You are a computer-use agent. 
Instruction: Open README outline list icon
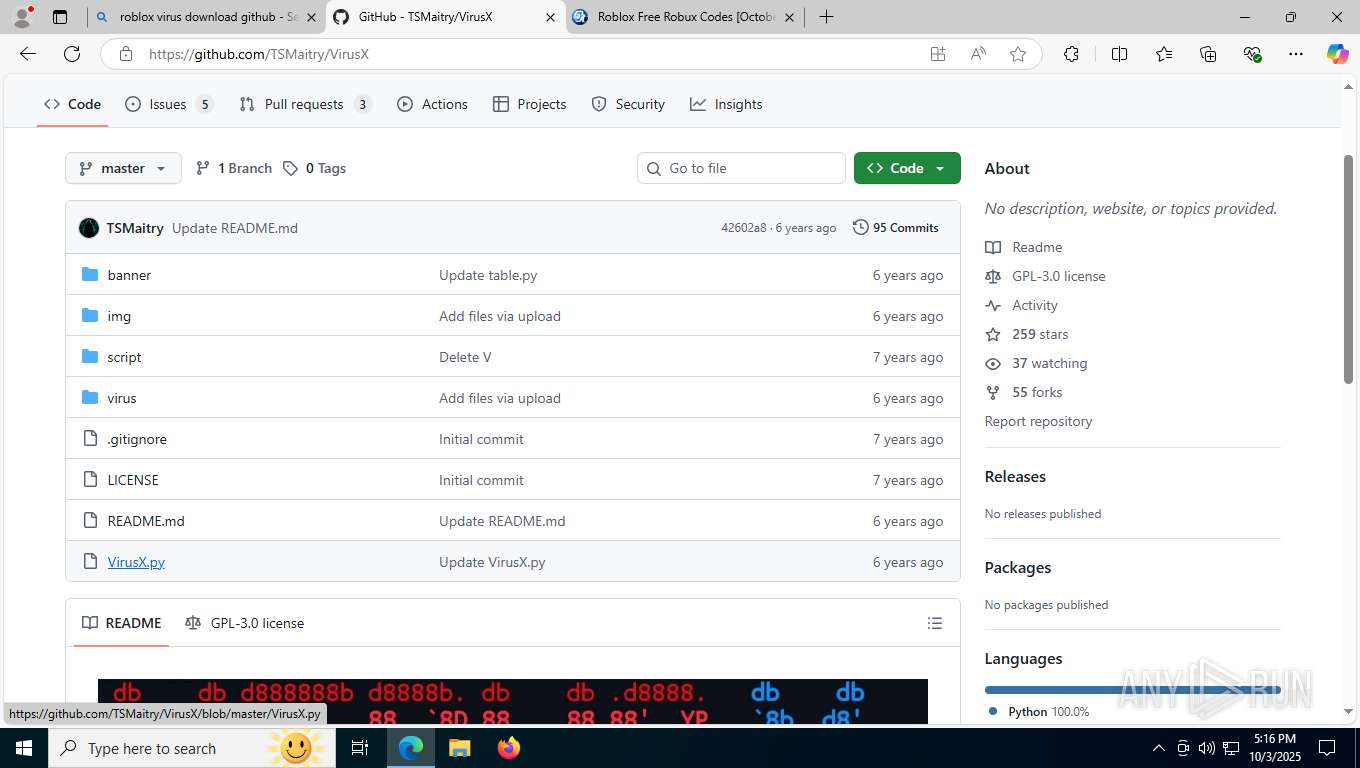pyautogui.click(x=935, y=623)
